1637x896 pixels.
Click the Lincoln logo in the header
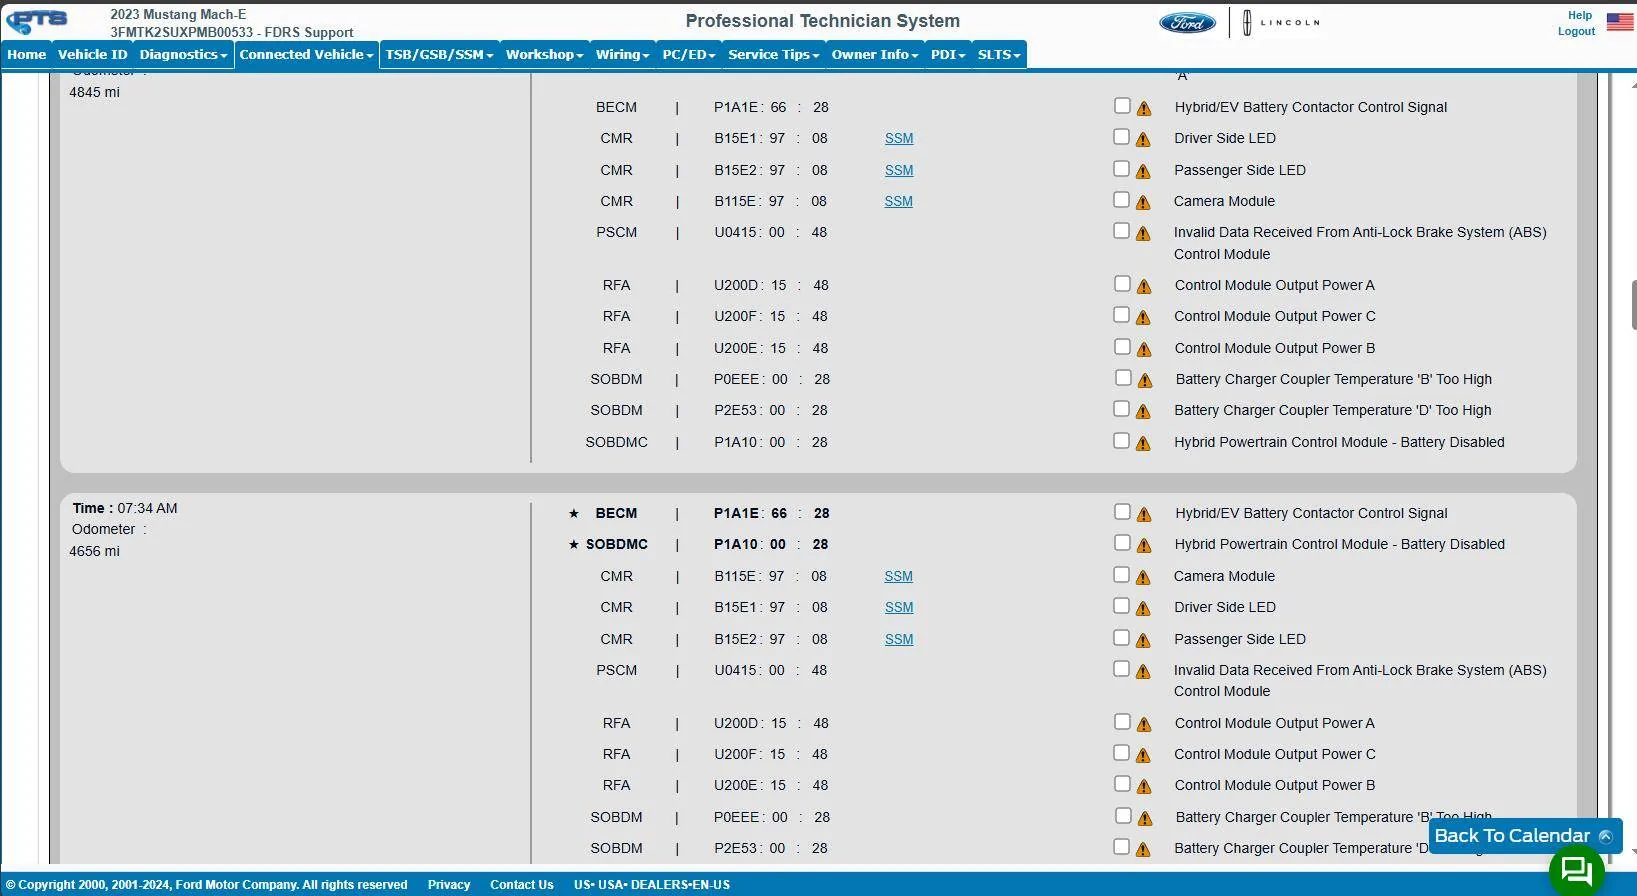click(1281, 22)
